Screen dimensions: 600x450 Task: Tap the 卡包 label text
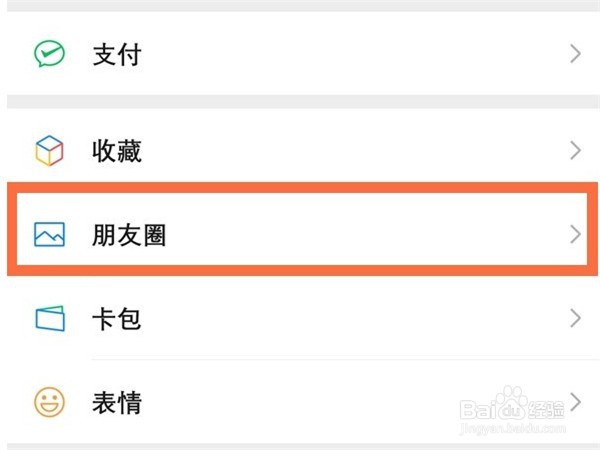click(x=116, y=319)
